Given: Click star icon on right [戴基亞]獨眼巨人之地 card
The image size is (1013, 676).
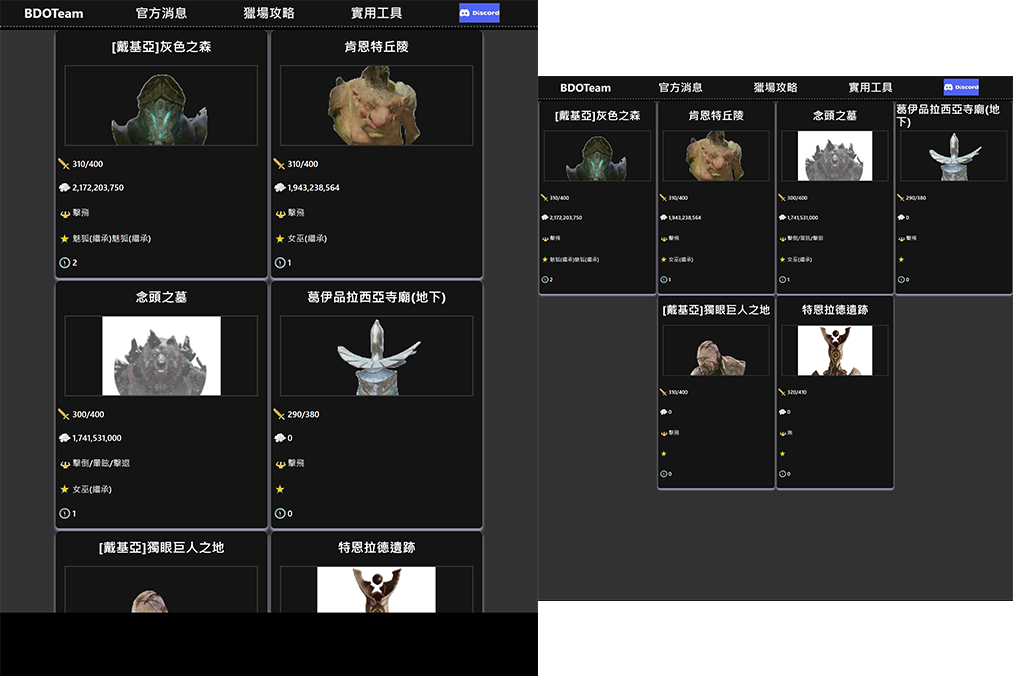Looking at the screenshot, I should point(664,454).
